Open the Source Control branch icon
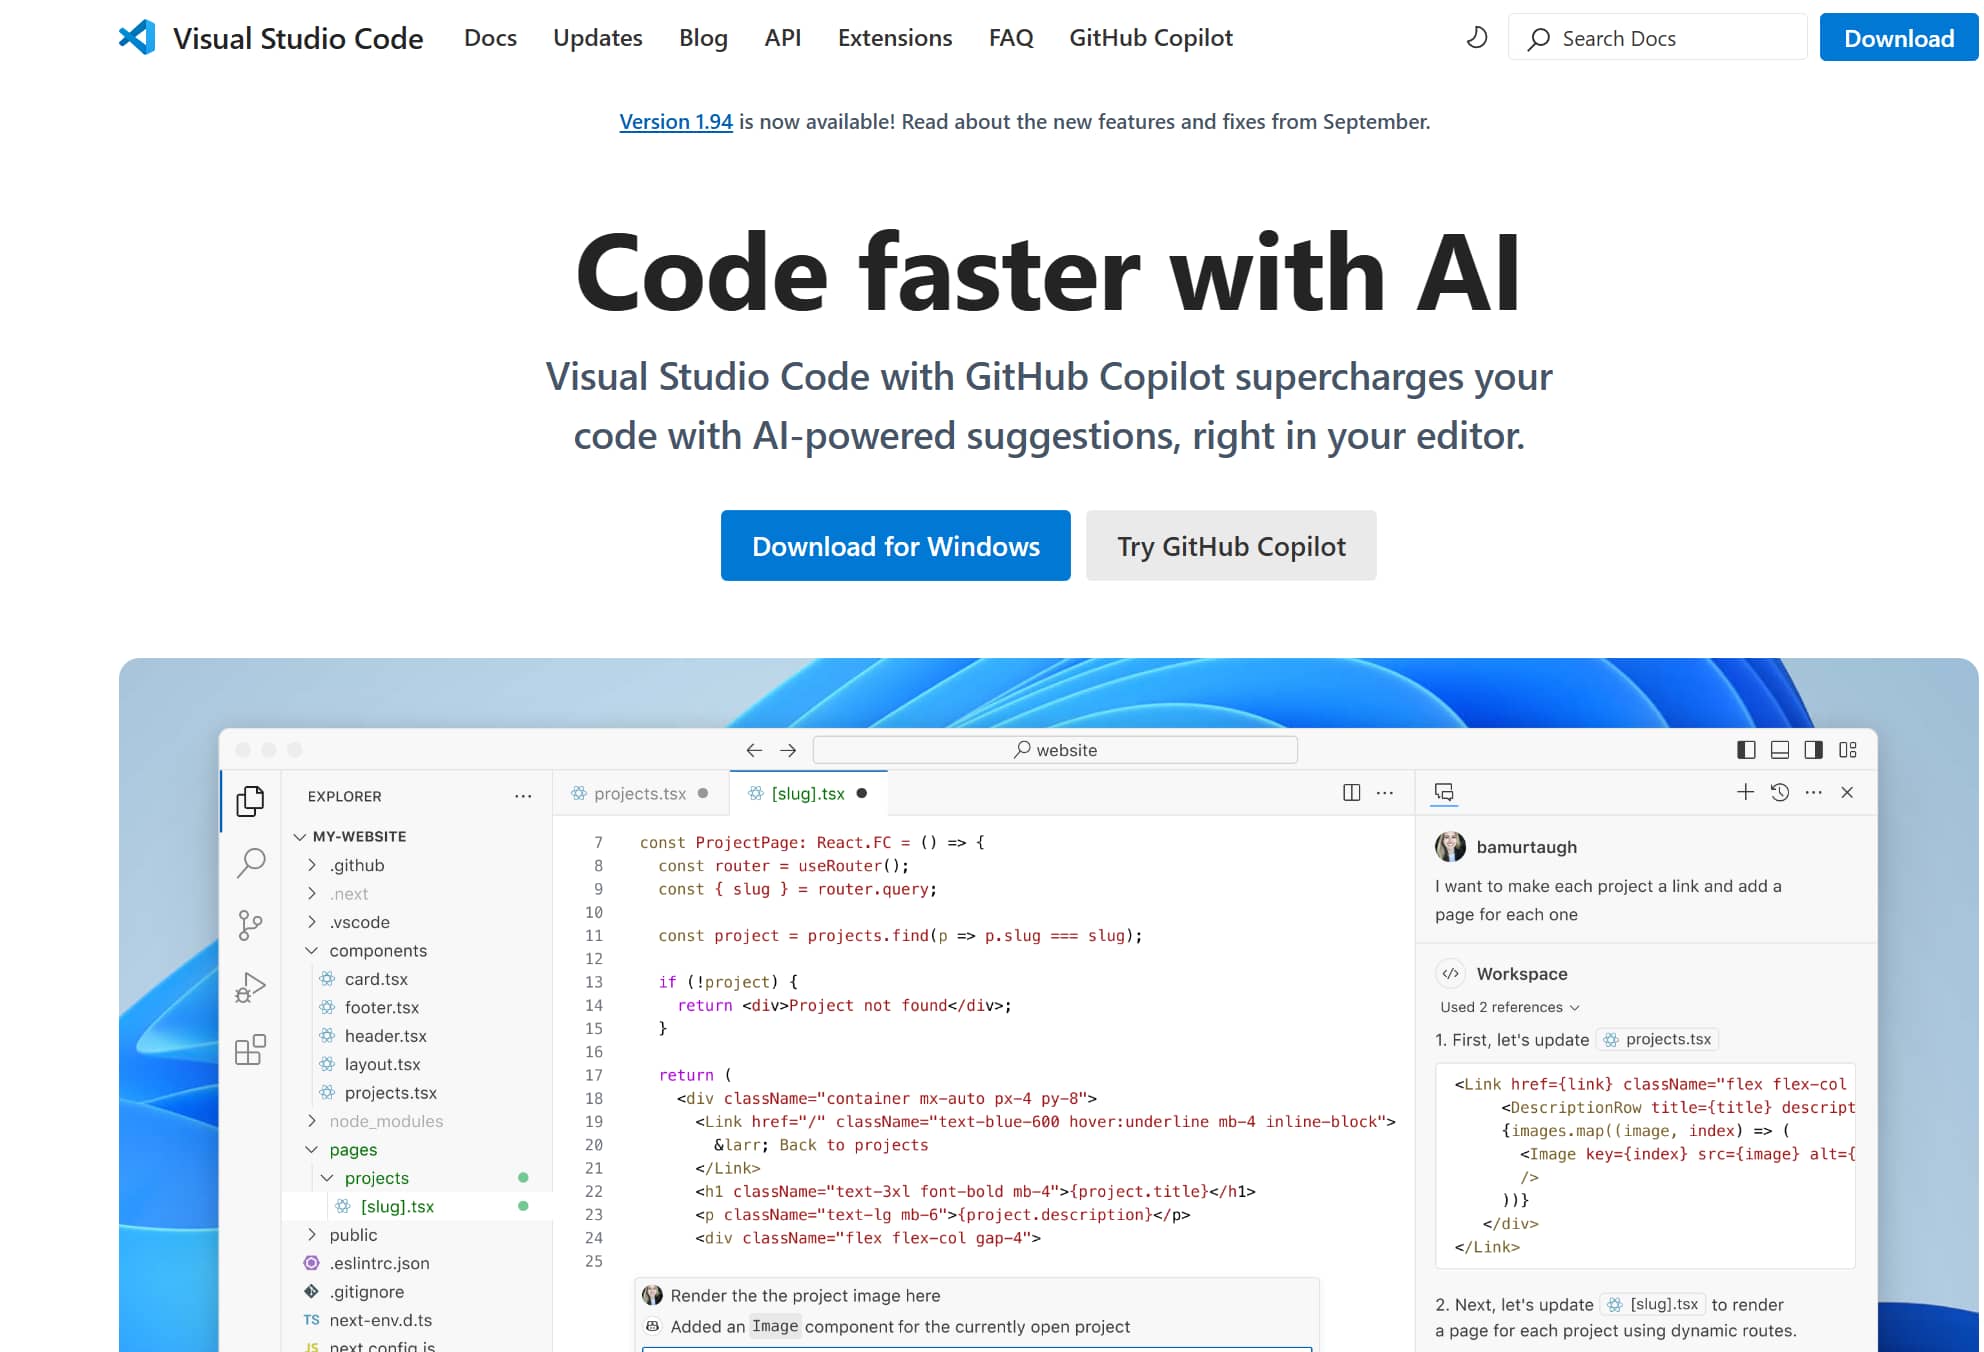Screen dimensions: 1984x1352 pyautogui.click(x=250, y=925)
